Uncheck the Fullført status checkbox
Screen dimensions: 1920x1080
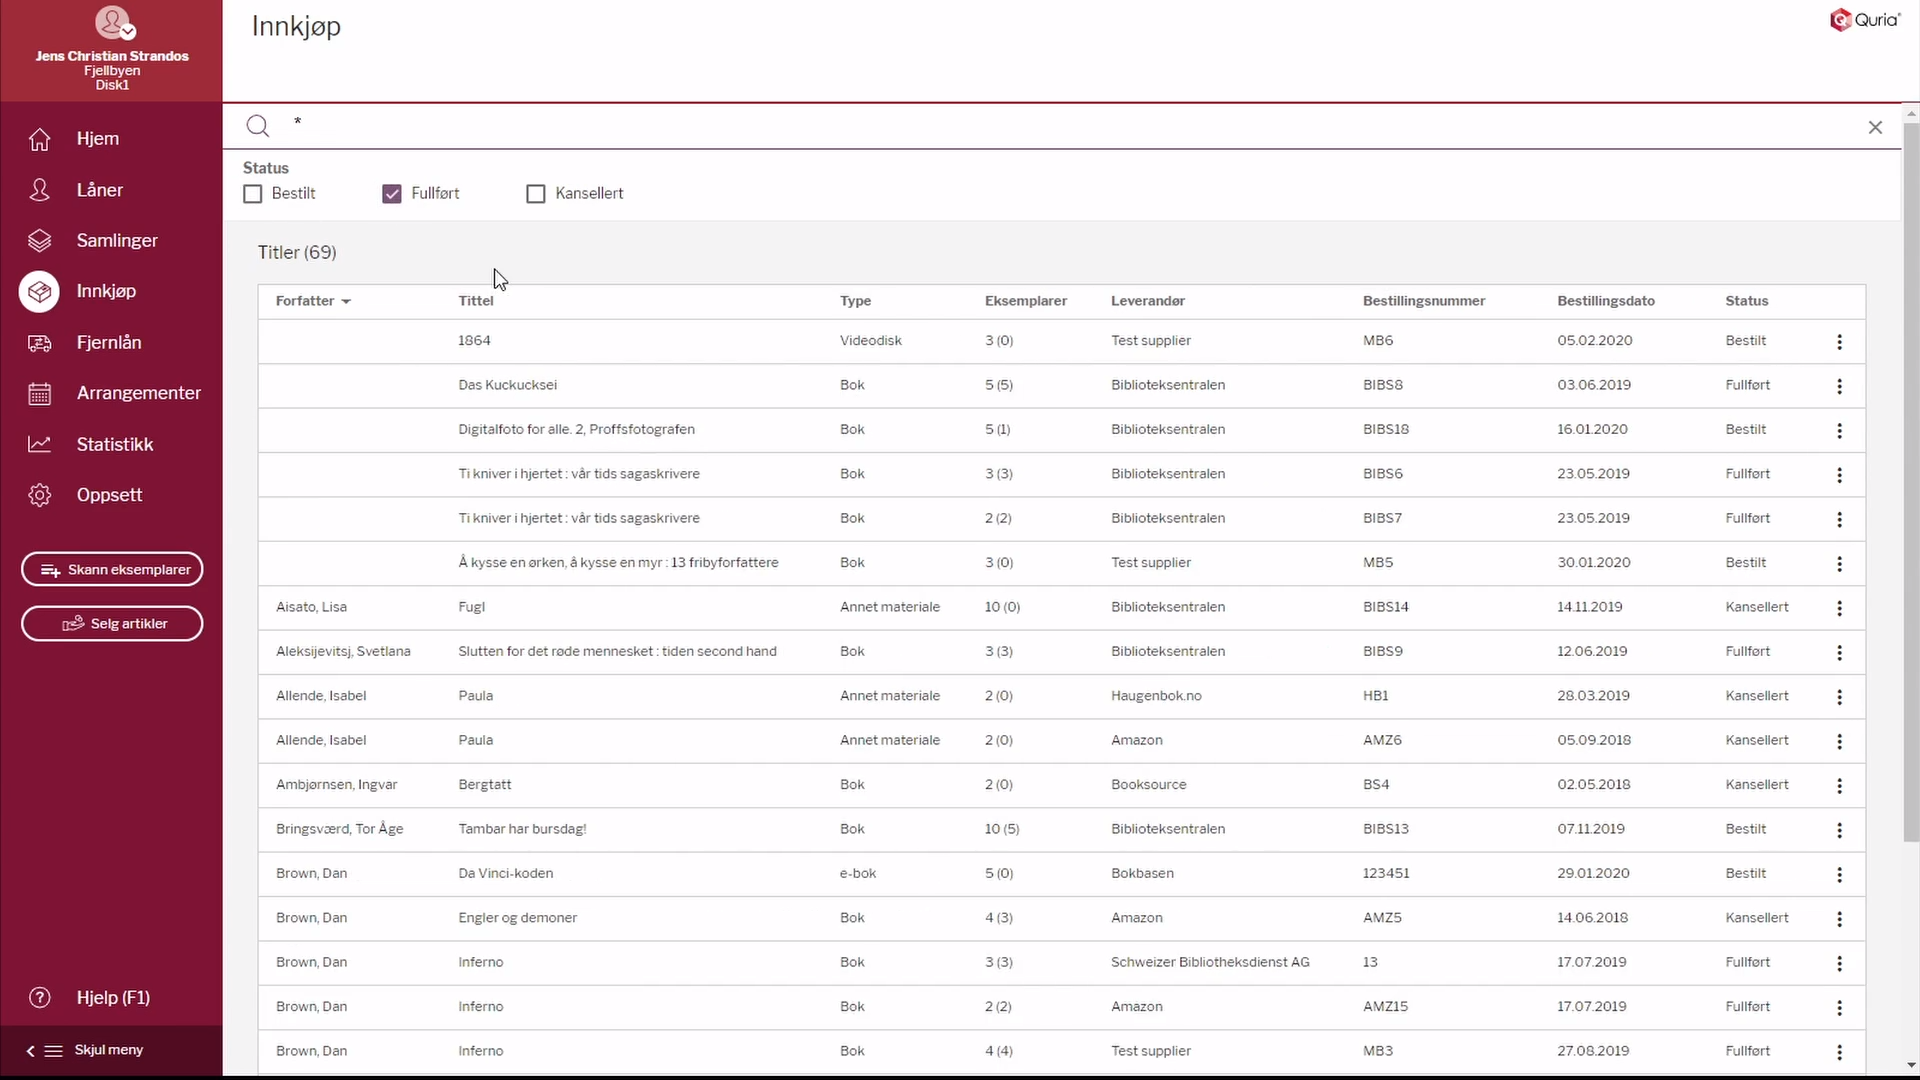tap(392, 194)
